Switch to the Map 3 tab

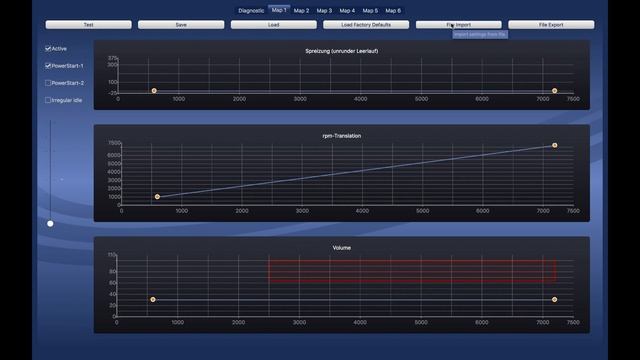pyautogui.click(x=324, y=11)
